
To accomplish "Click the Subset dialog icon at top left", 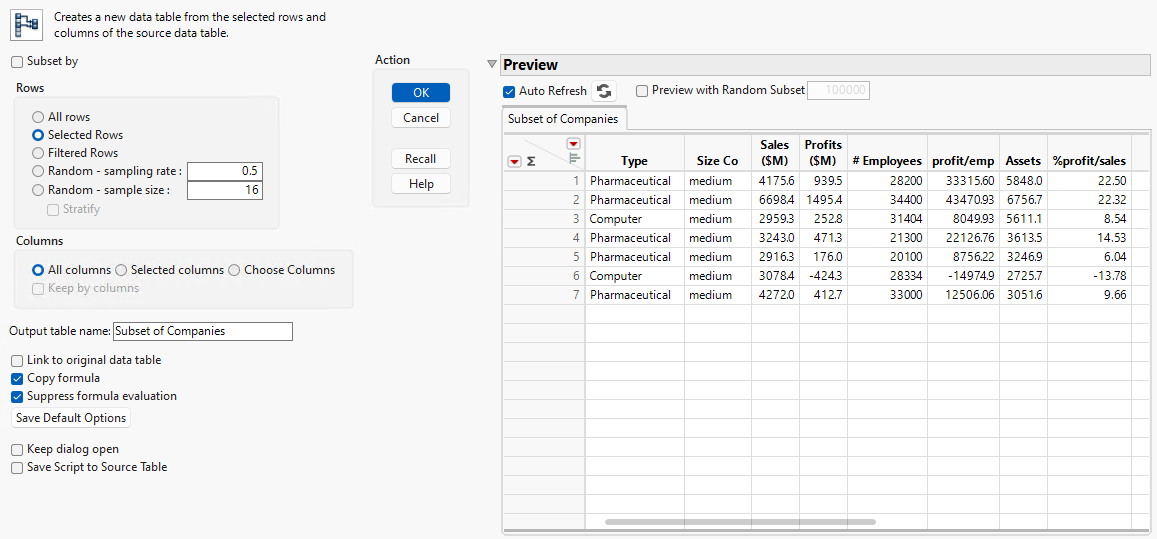I will [26, 25].
